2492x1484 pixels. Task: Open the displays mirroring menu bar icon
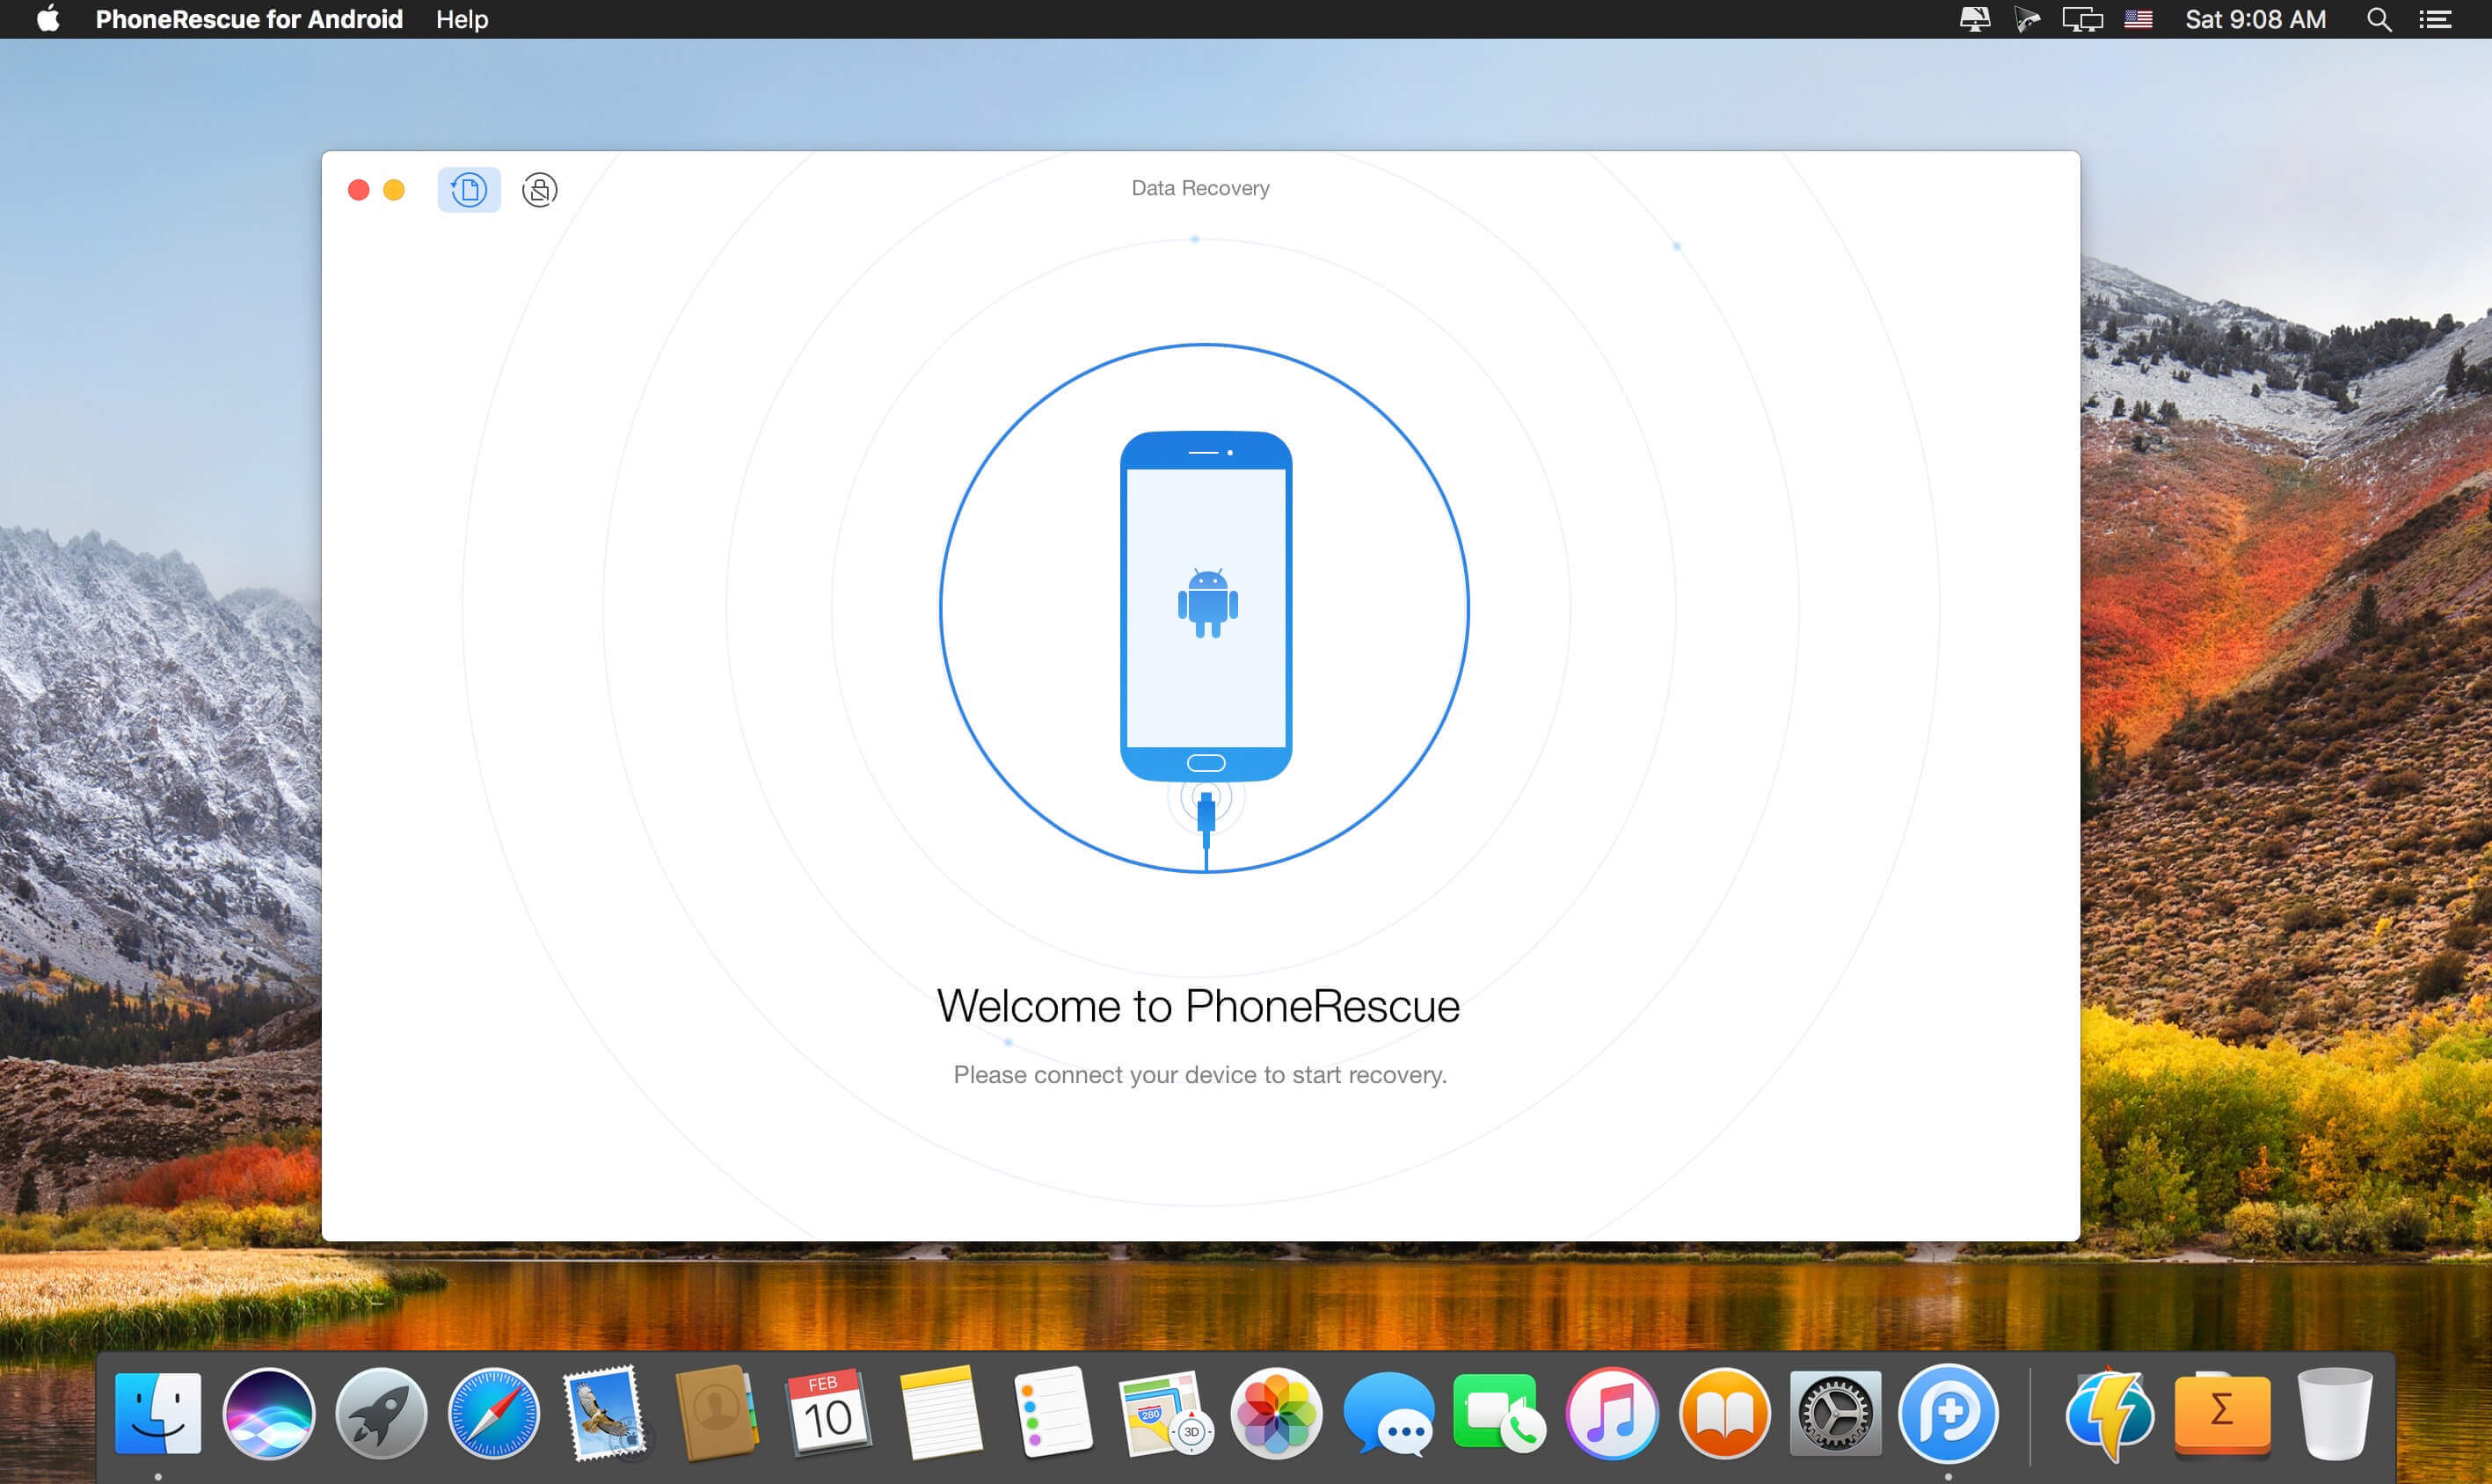point(2082,19)
